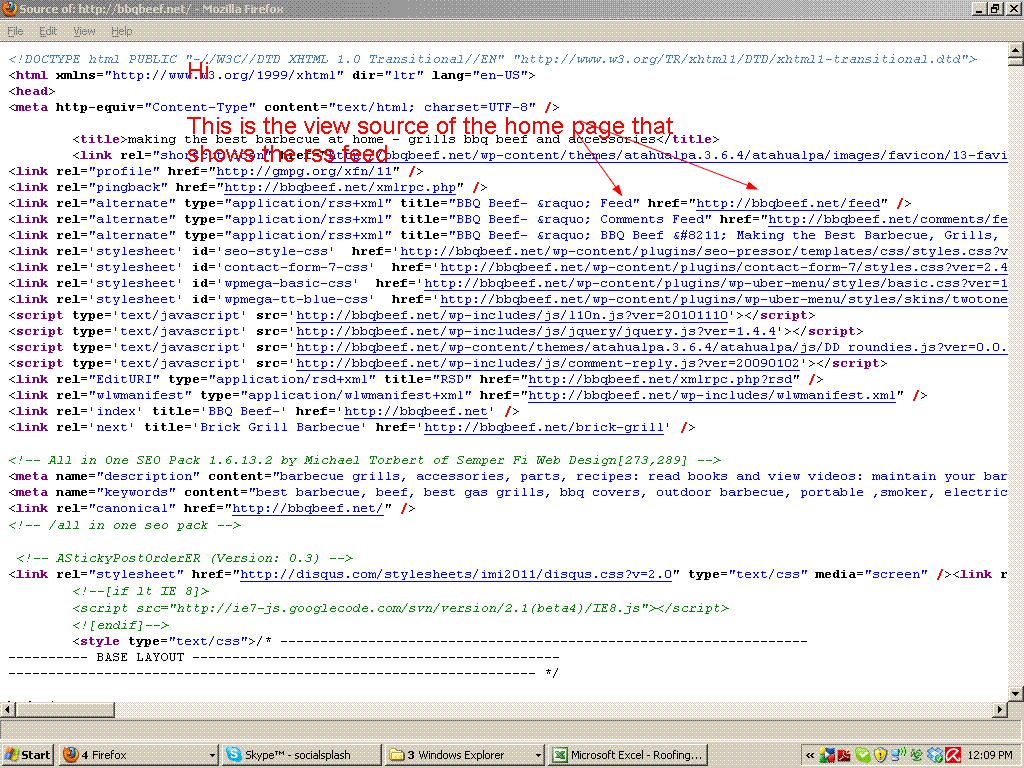This screenshot has width=1024, height=768.
Task: Open the File menu
Action: (x=15, y=31)
